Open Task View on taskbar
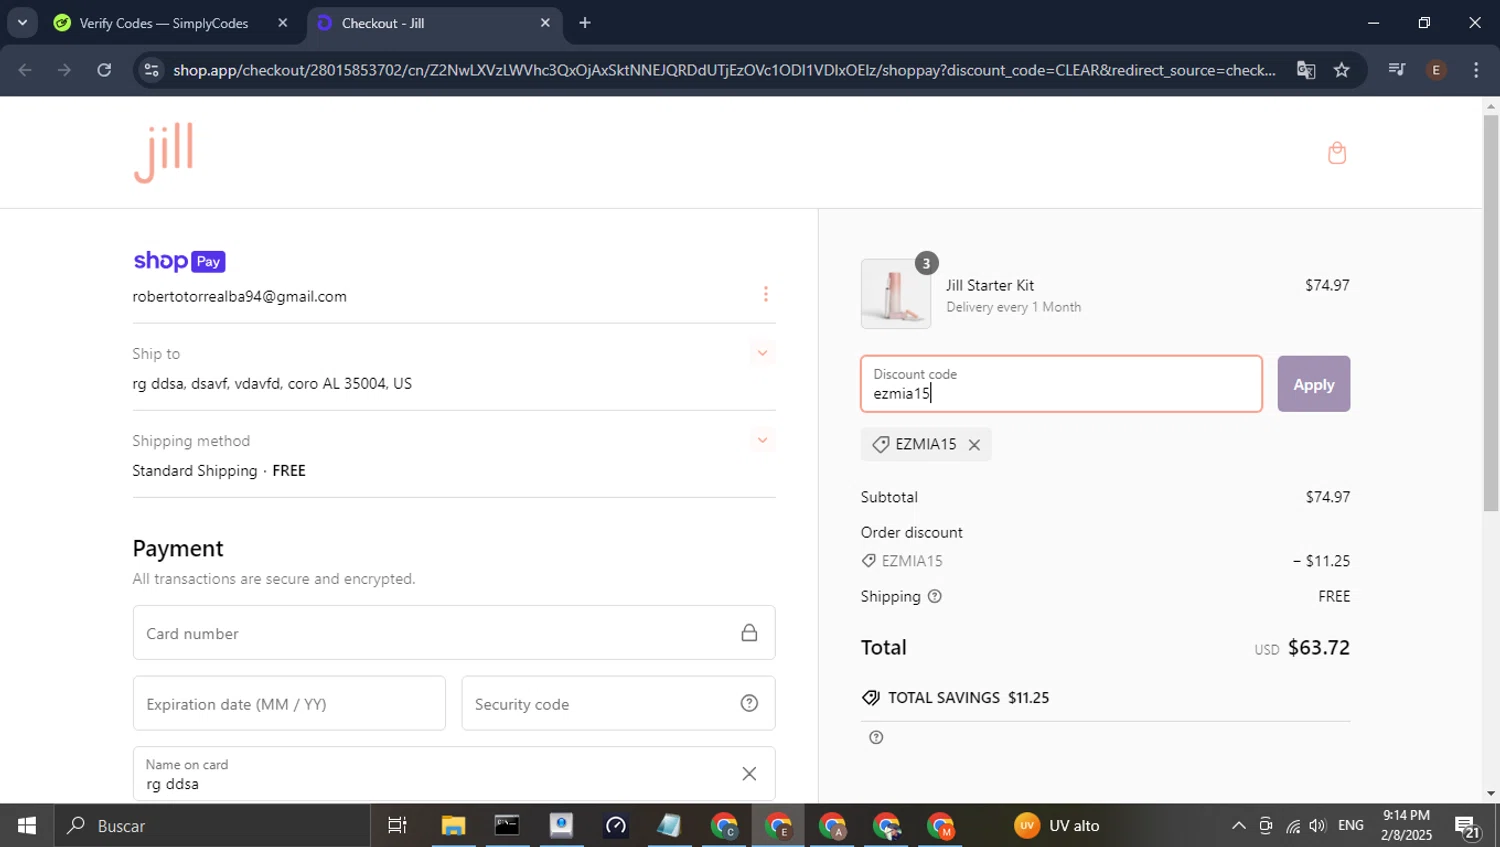Screen dimensions: 1500x847 397,826
